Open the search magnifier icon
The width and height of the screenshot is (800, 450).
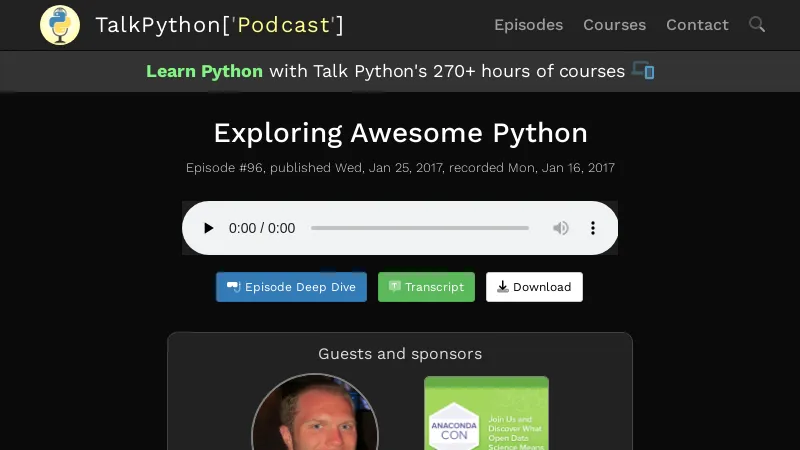click(x=757, y=25)
